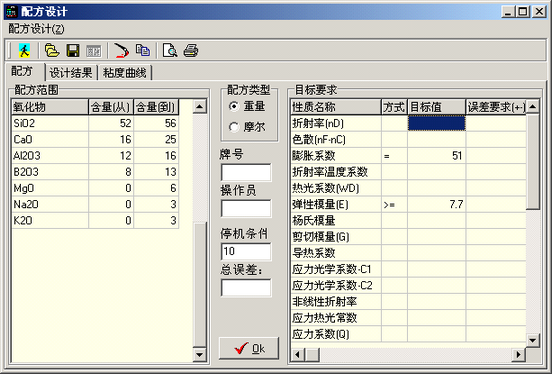Click right arrow of target table horizontal scrollbar
Viewport: 552px width, 374px height.
point(518,354)
